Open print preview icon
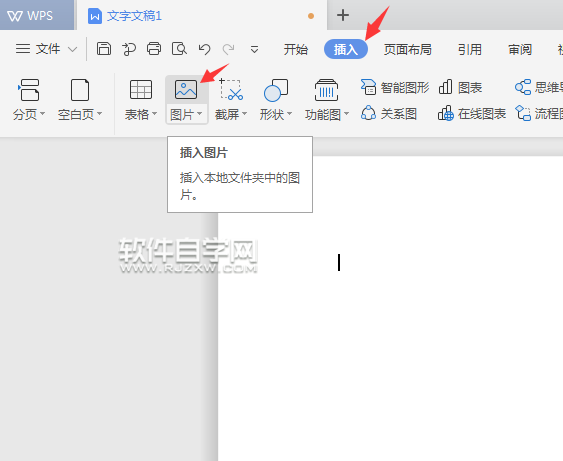Image resolution: width=563 pixels, height=461 pixels. [179, 48]
